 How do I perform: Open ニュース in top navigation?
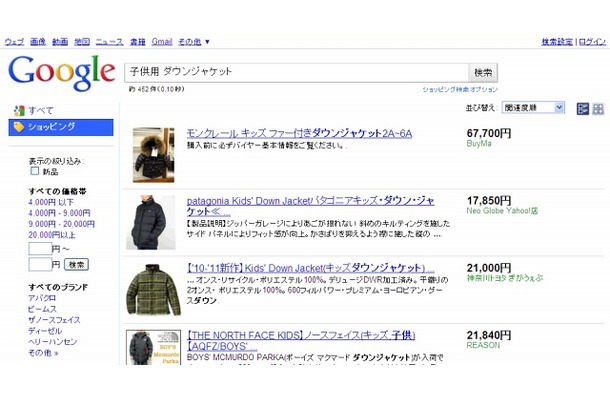pyautogui.click(x=110, y=42)
